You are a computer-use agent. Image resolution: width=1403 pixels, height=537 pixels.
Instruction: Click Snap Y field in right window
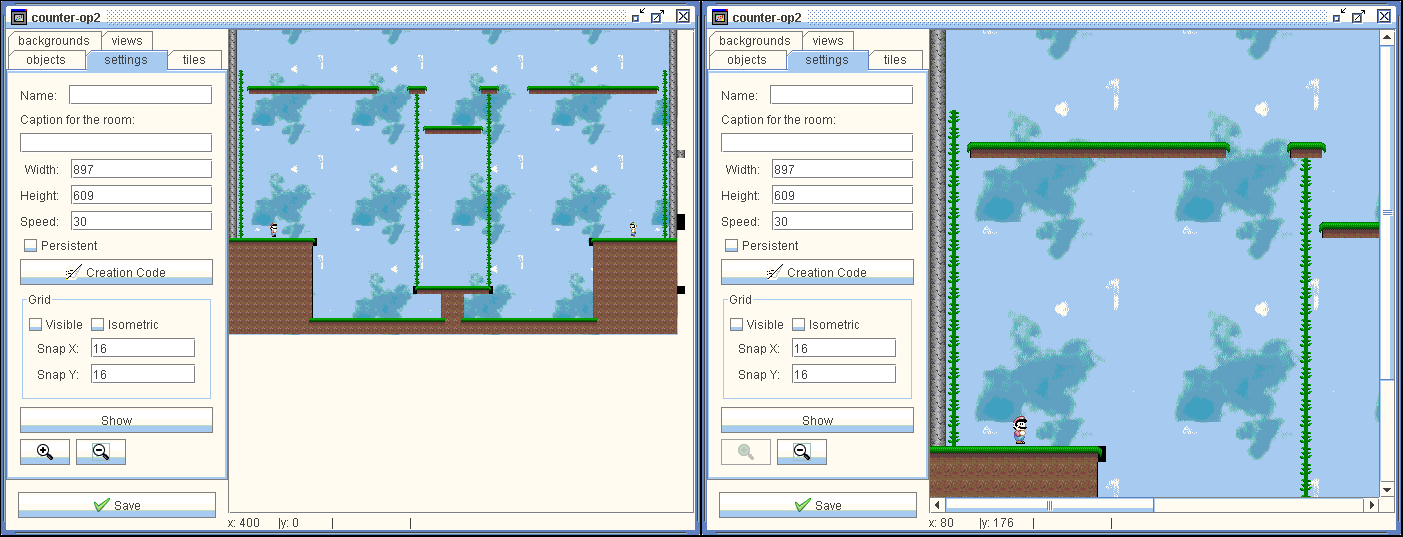(x=844, y=374)
